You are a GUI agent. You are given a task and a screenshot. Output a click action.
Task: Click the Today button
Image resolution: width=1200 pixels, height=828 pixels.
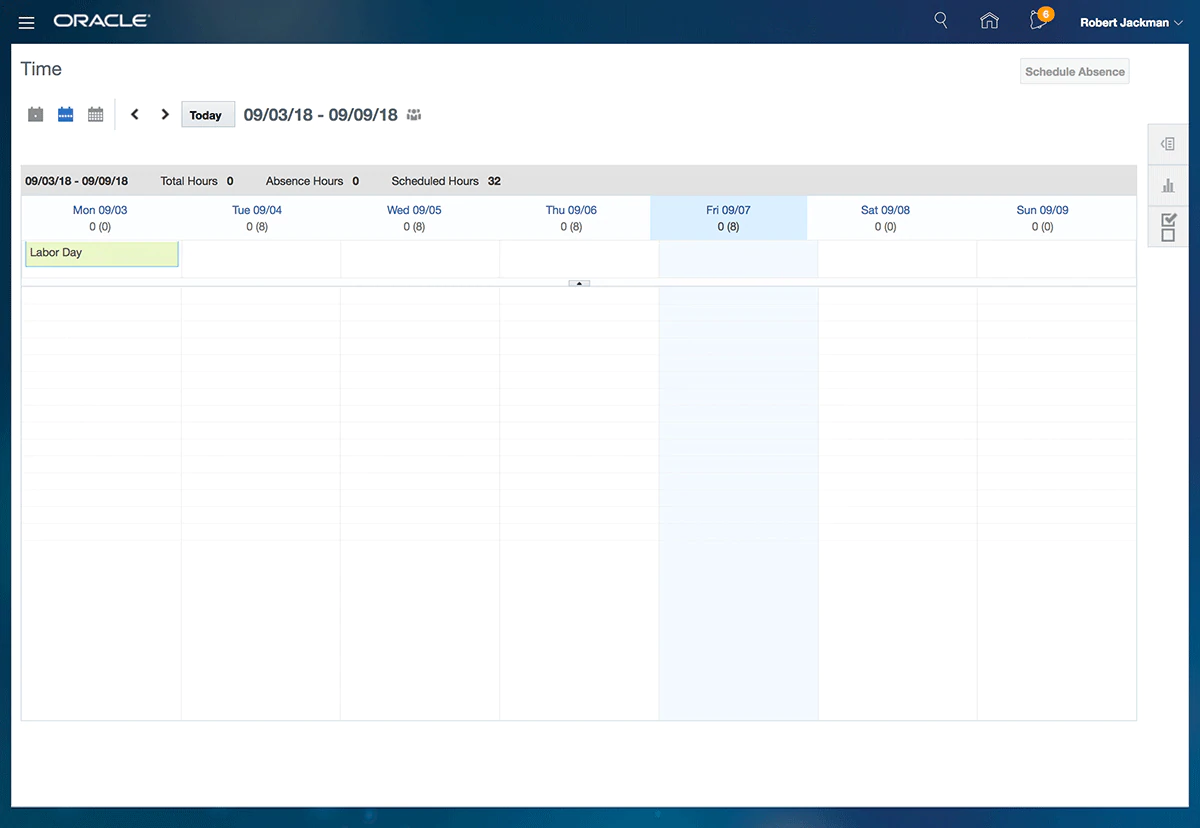207,115
